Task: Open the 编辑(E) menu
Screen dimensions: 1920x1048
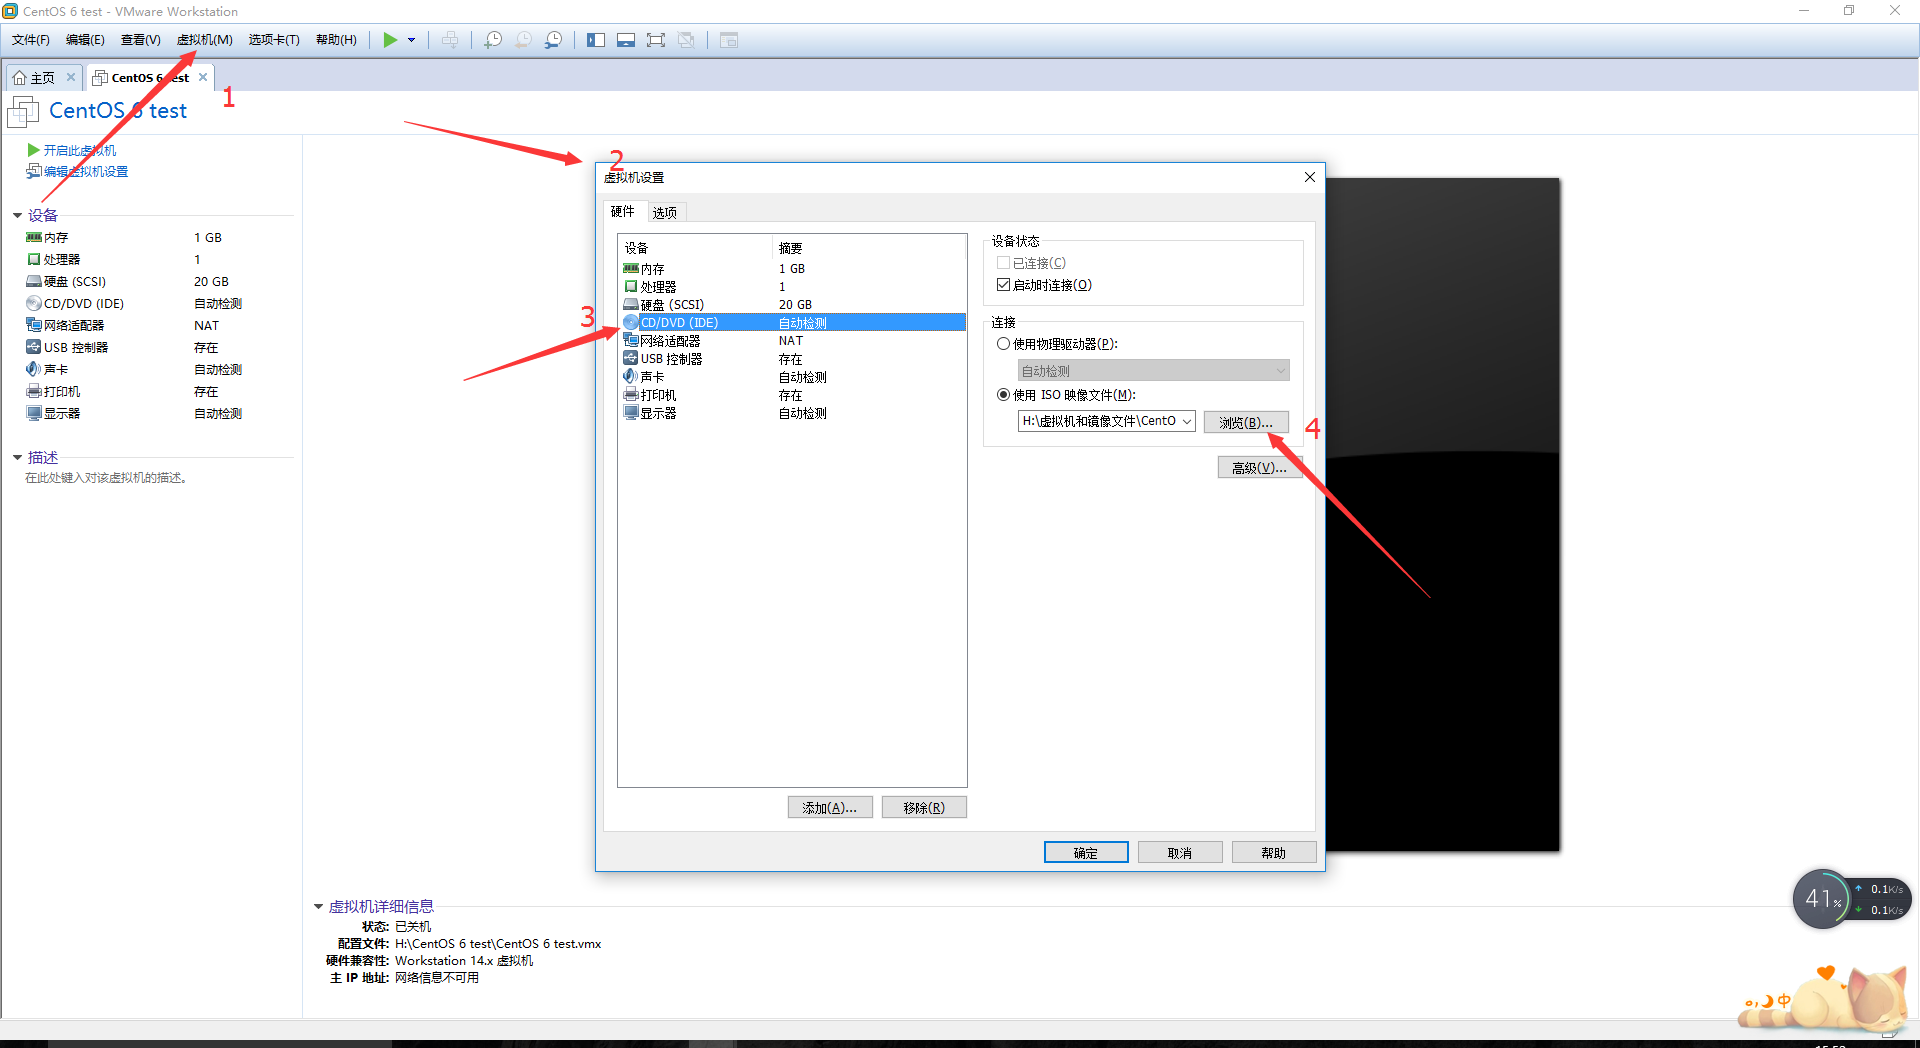Action: pos(85,40)
